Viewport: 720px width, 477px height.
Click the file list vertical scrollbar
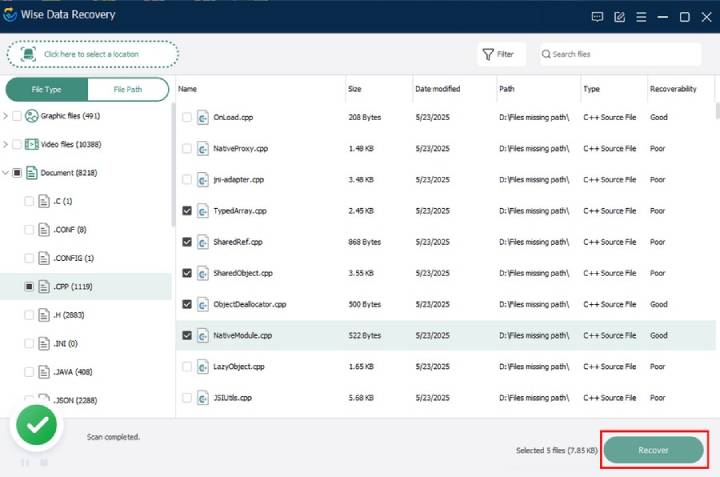tap(717, 110)
